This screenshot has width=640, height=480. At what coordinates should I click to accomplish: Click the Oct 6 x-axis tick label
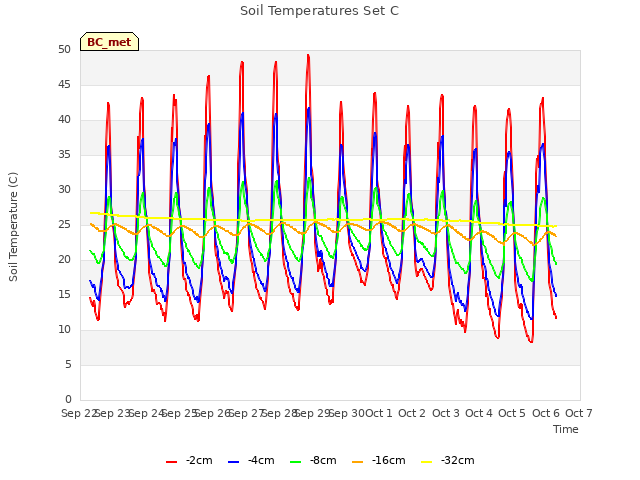coord(546,413)
